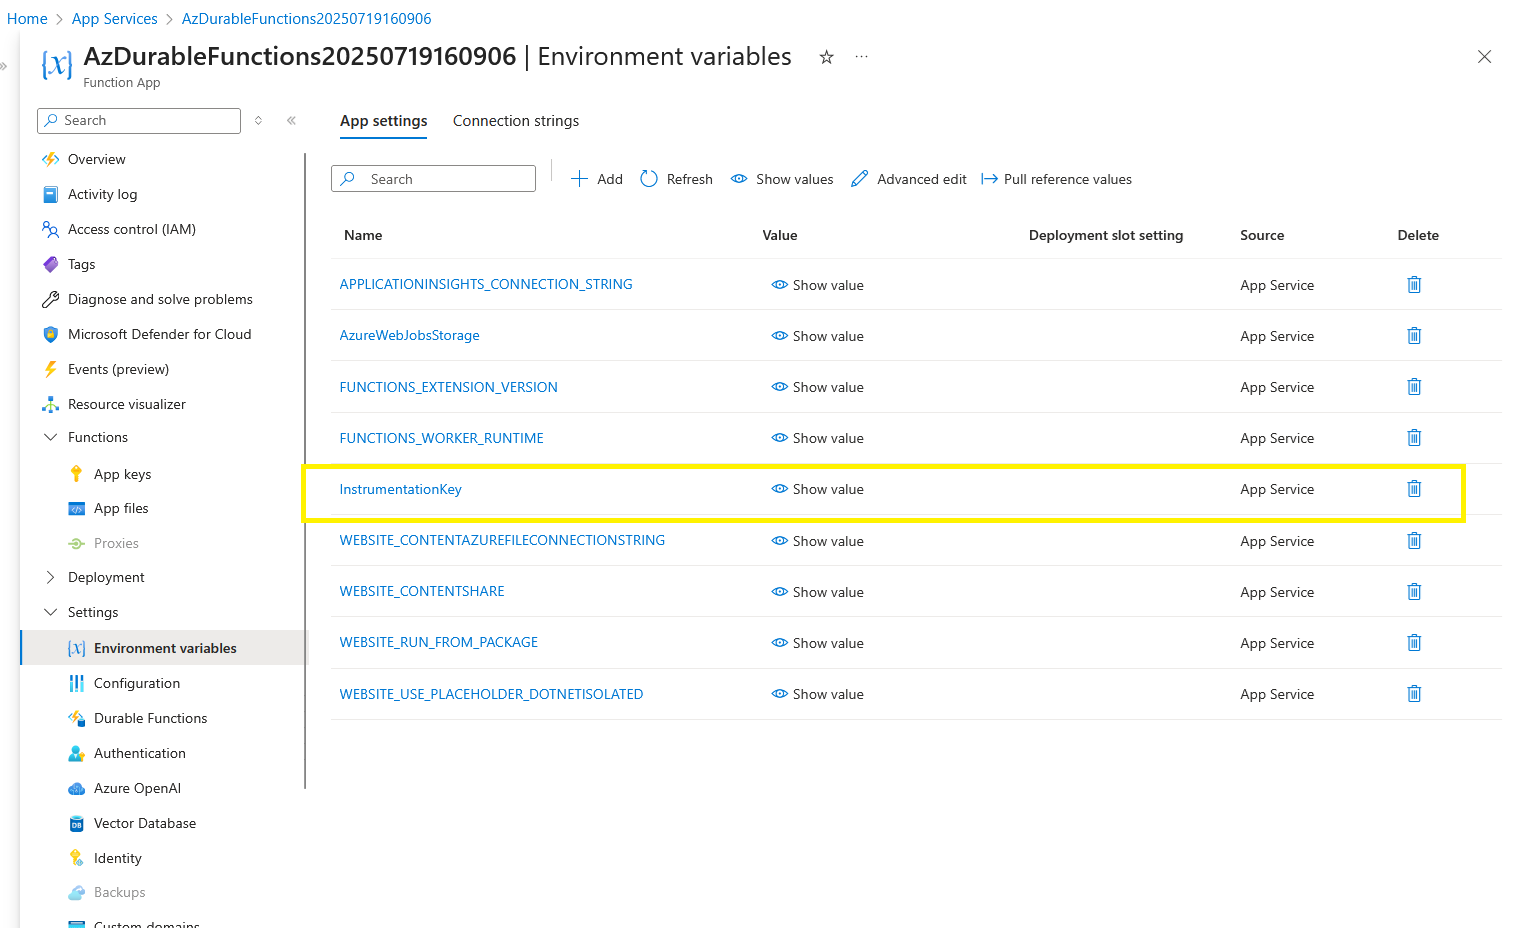Open Durable Functions settings

(150, 718)
